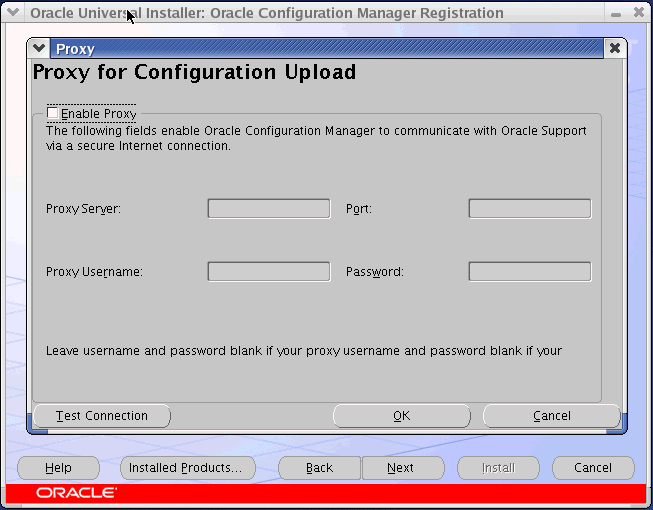Click the Proxy Server input field

pos(269,209)
